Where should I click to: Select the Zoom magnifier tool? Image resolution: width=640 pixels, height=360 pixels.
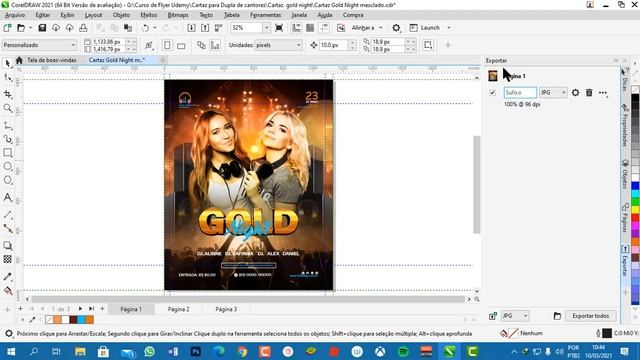pyautogui.click(x=7, y=108)
